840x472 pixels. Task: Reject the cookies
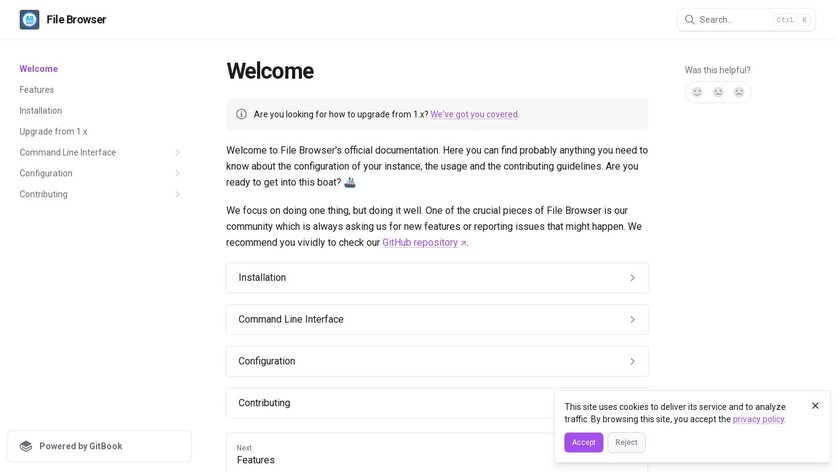point(626,442)
